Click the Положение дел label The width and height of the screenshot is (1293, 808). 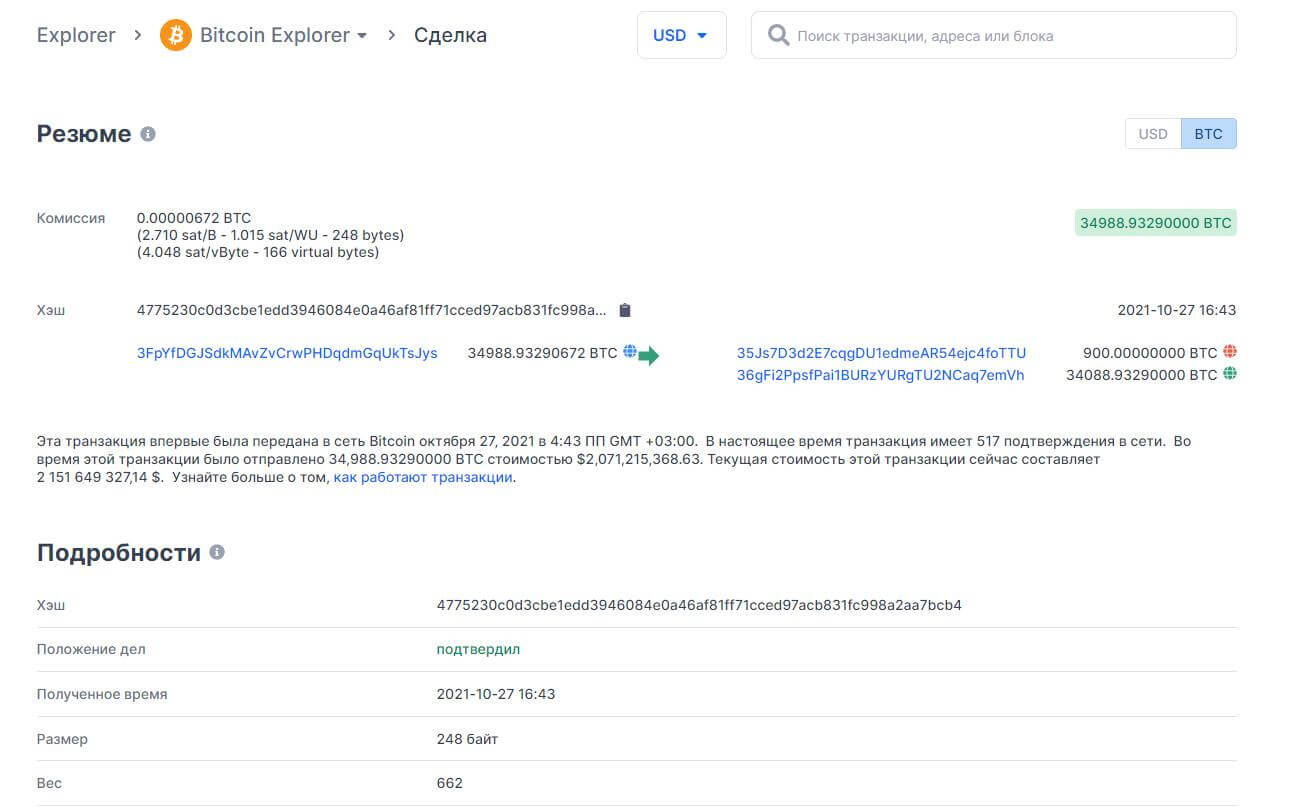tap(91, 649)
